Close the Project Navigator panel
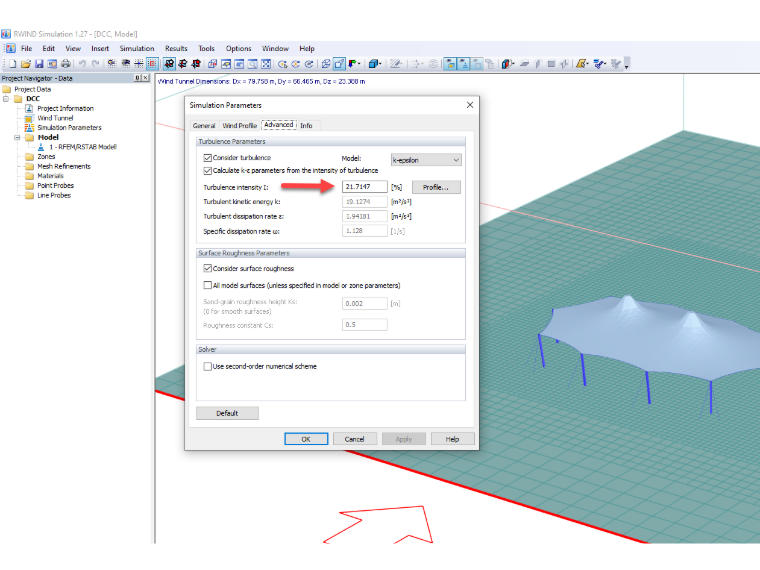Image resolution: width=760 pixels, height=570 pixels. [145, 78]
